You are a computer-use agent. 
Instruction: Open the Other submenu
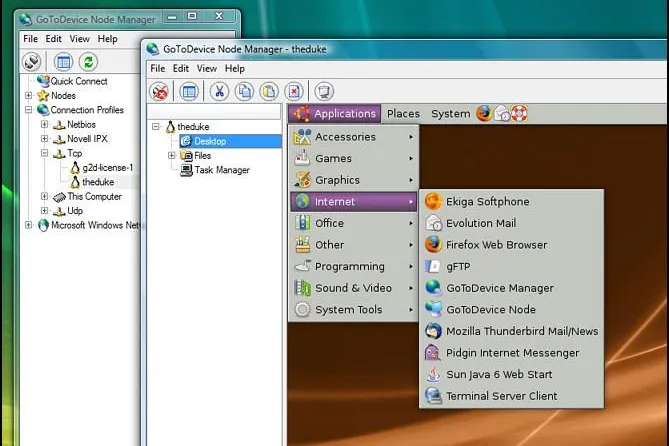pyautogui.click(x=354, y=245)
